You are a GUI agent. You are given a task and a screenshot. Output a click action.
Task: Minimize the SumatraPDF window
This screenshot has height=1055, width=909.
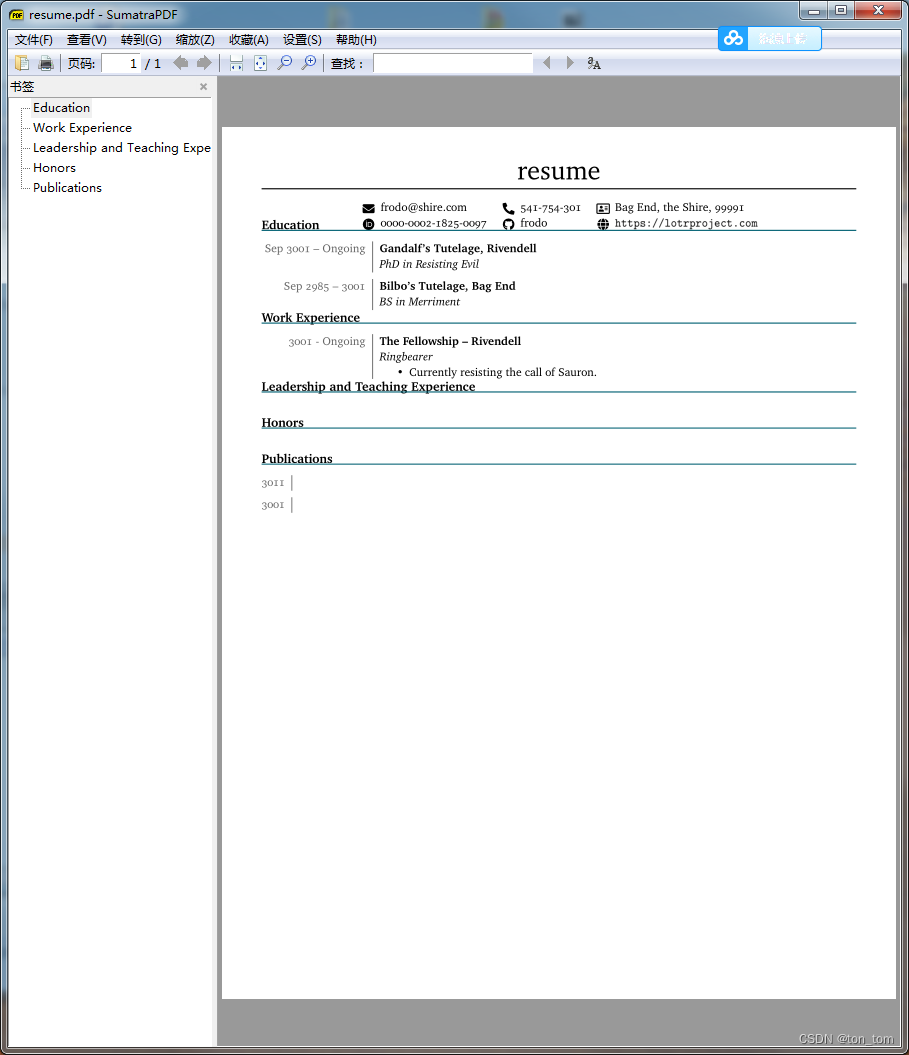click(x=814, y=11)
